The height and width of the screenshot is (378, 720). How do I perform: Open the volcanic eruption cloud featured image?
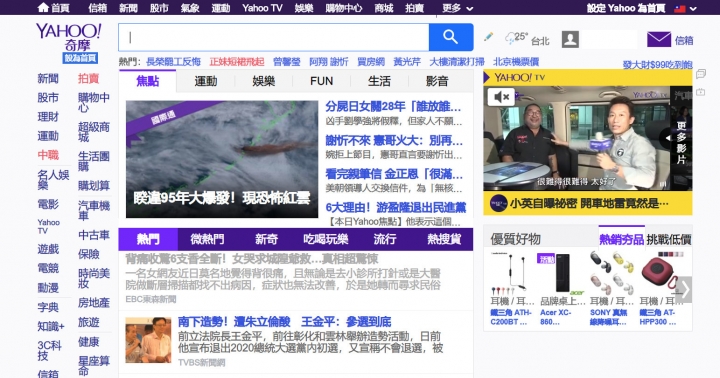(x=222, y=159)
